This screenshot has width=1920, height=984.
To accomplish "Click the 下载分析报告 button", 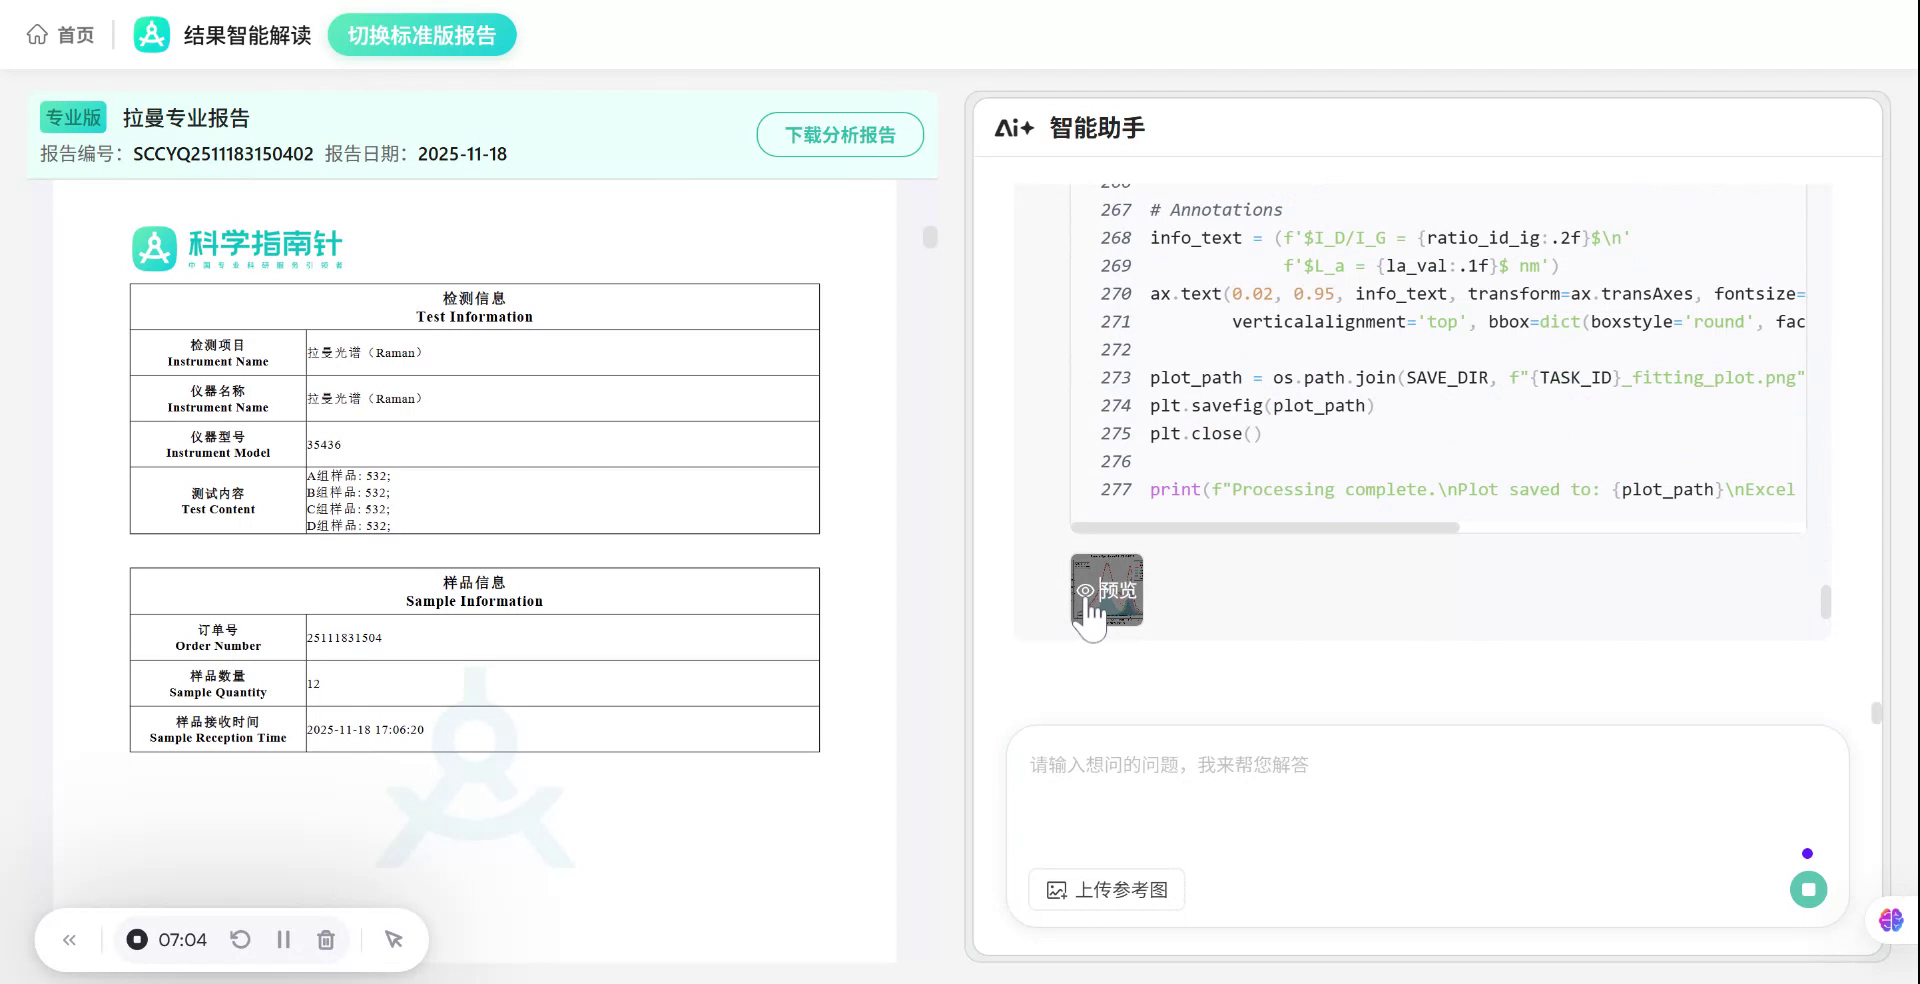I will click(x=840, y=133).
